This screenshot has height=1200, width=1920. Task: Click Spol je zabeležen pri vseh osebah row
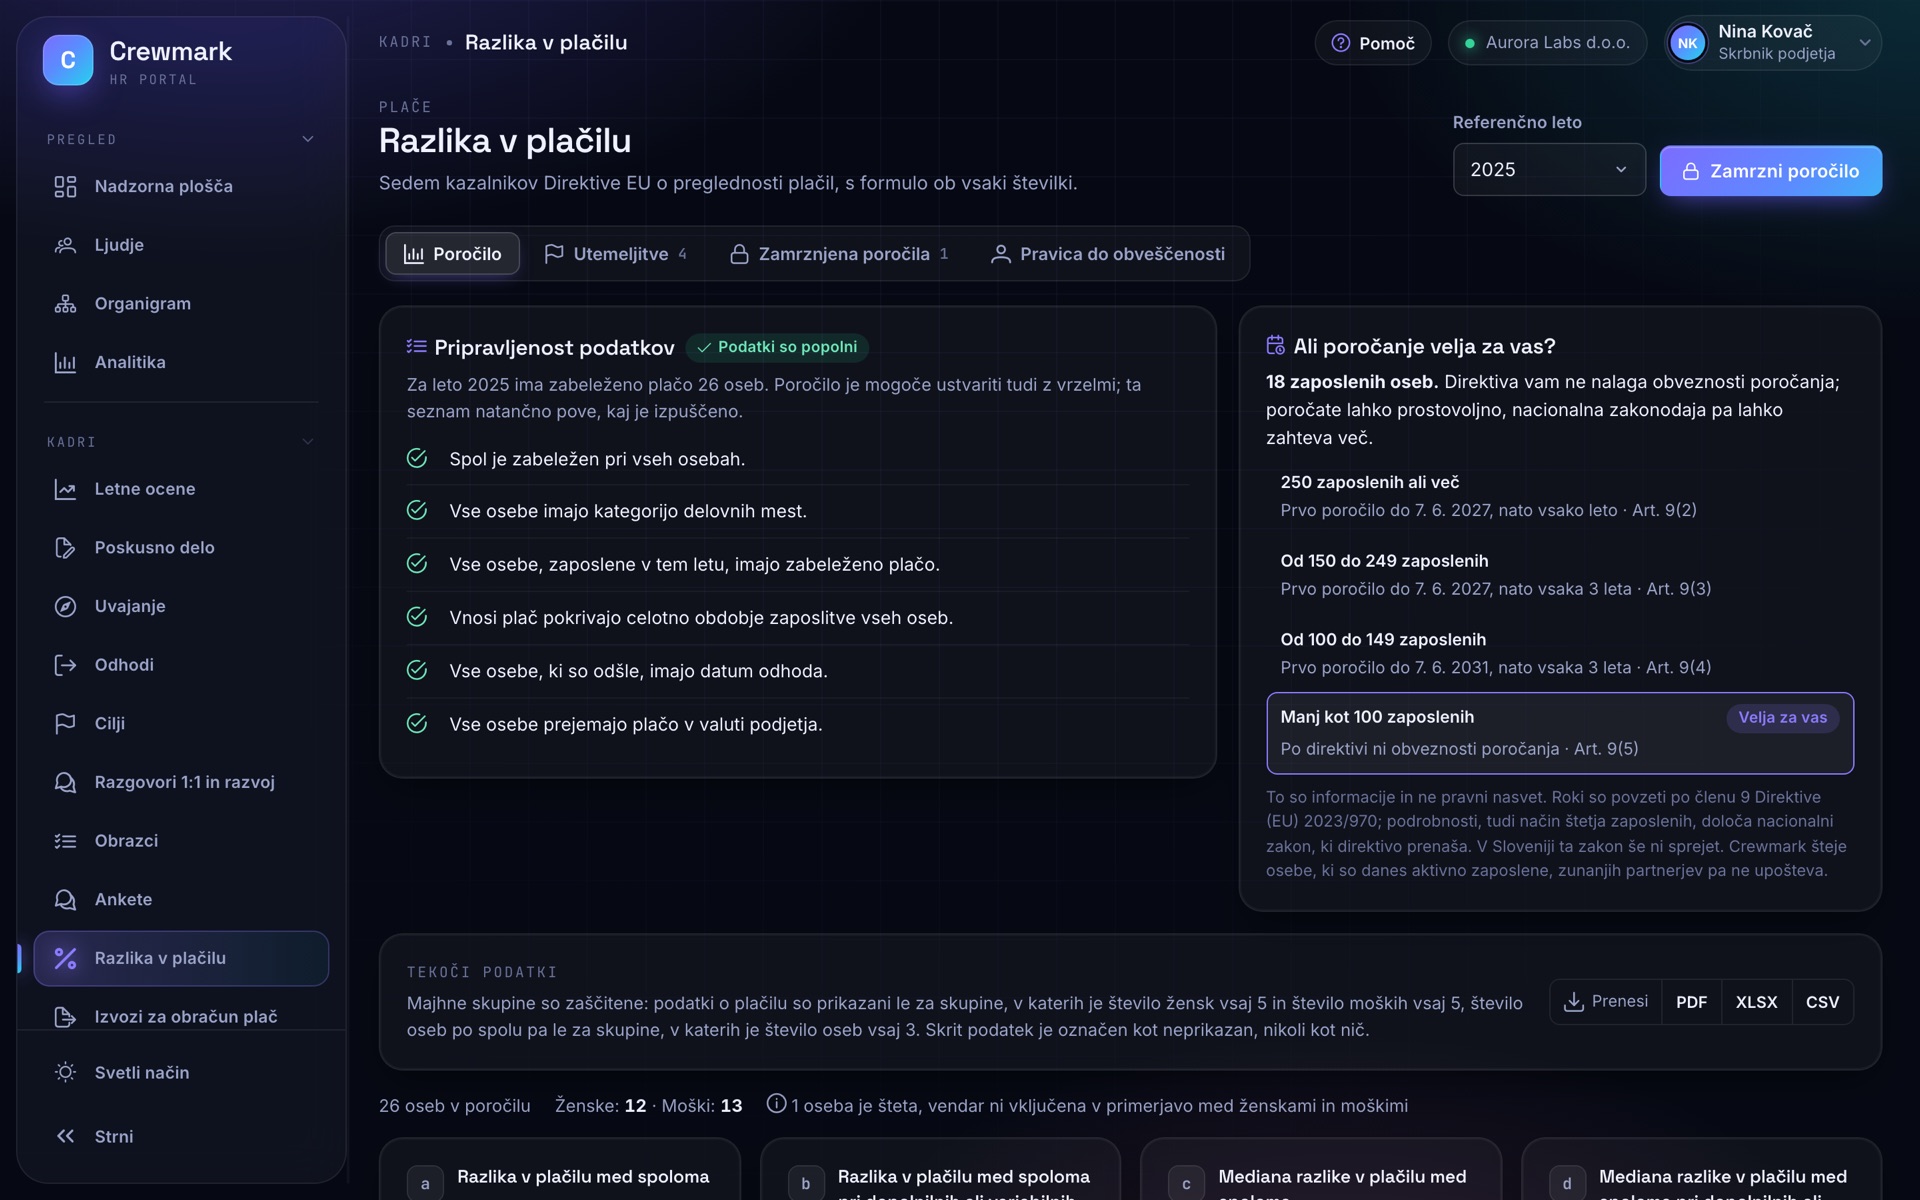[x=797, y=459]
